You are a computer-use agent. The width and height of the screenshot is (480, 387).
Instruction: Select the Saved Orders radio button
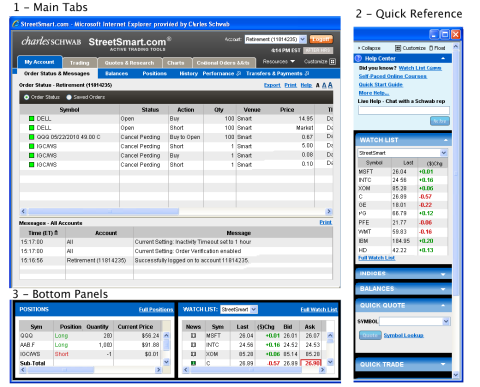[69, 97]
